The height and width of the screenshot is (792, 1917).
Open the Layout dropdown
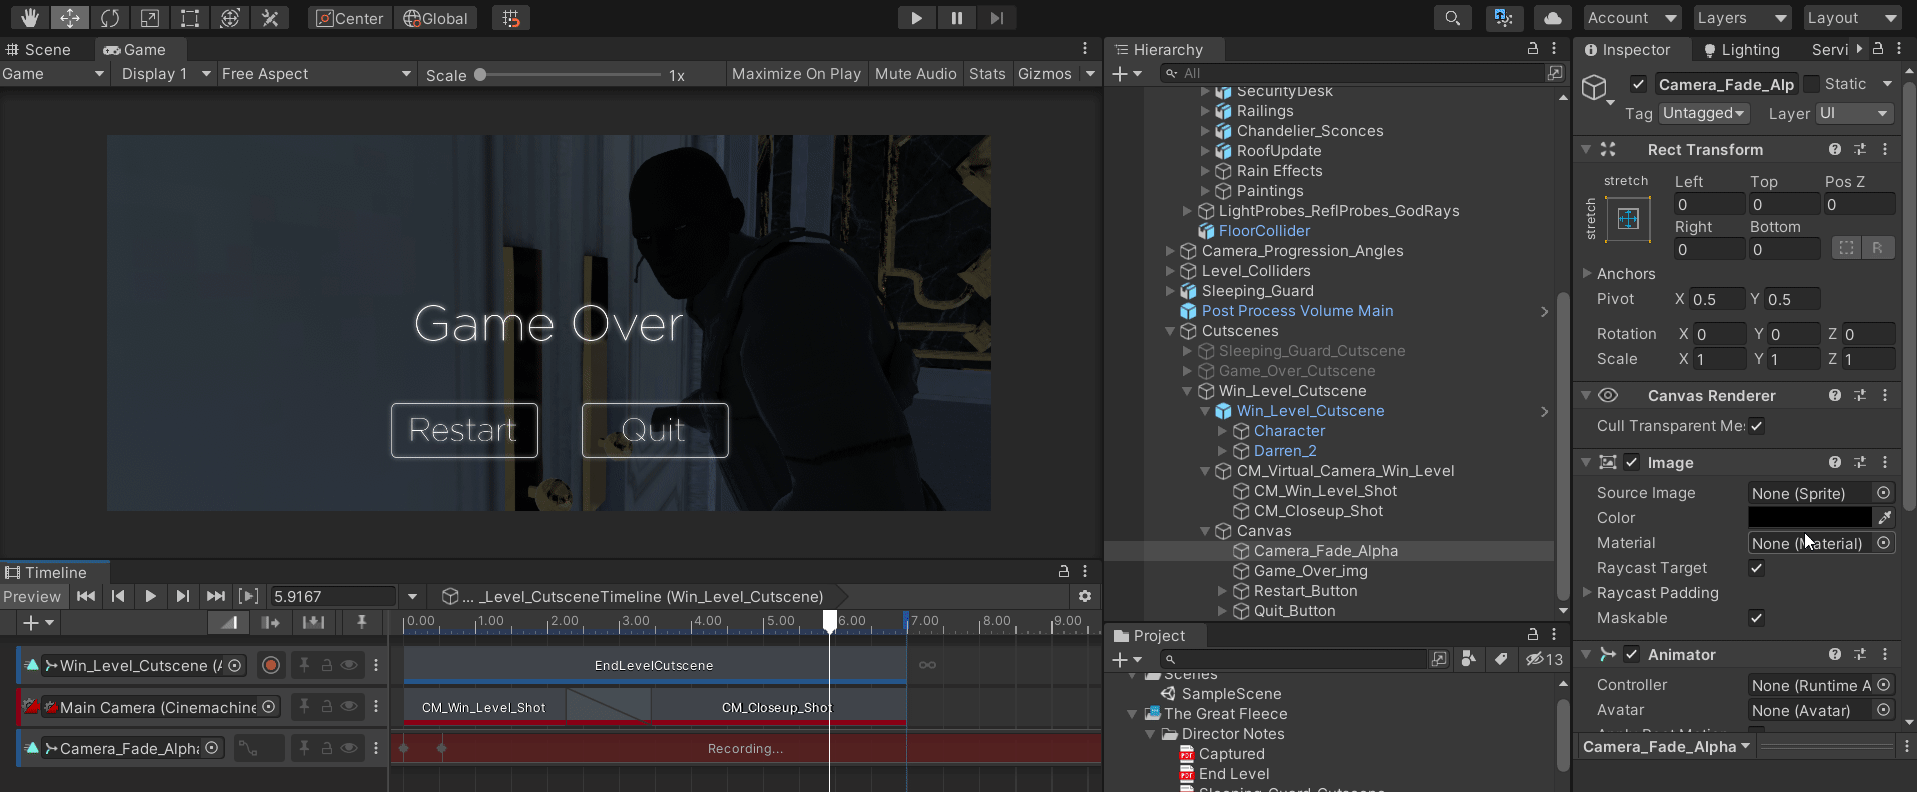click(x=1852, y=18)
